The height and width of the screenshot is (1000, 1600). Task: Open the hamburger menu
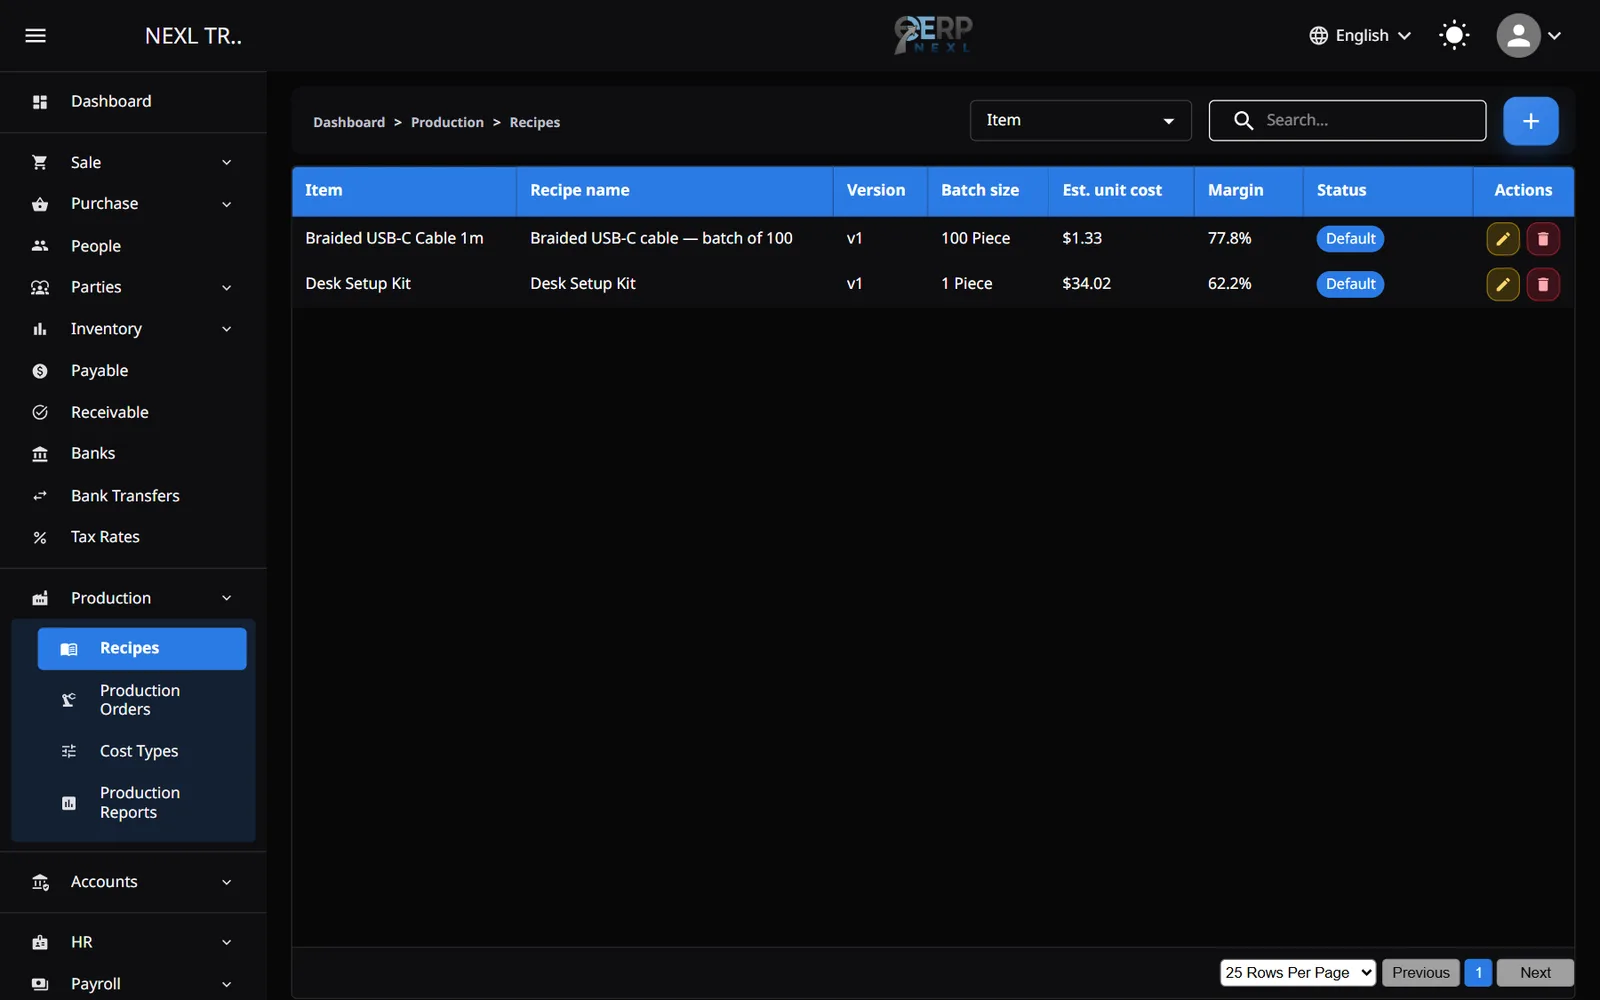coord(35,36)
